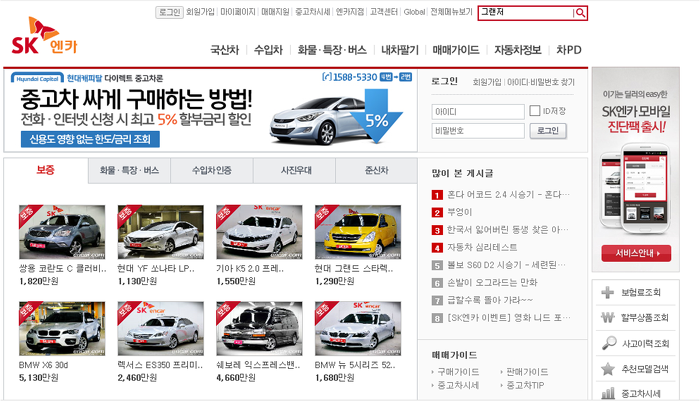Image resolution: width=700 pixels, height=401 pixels.
Task: Open 현대 YF 쏘나타 car thumbnail
Action: pos(161,232)
